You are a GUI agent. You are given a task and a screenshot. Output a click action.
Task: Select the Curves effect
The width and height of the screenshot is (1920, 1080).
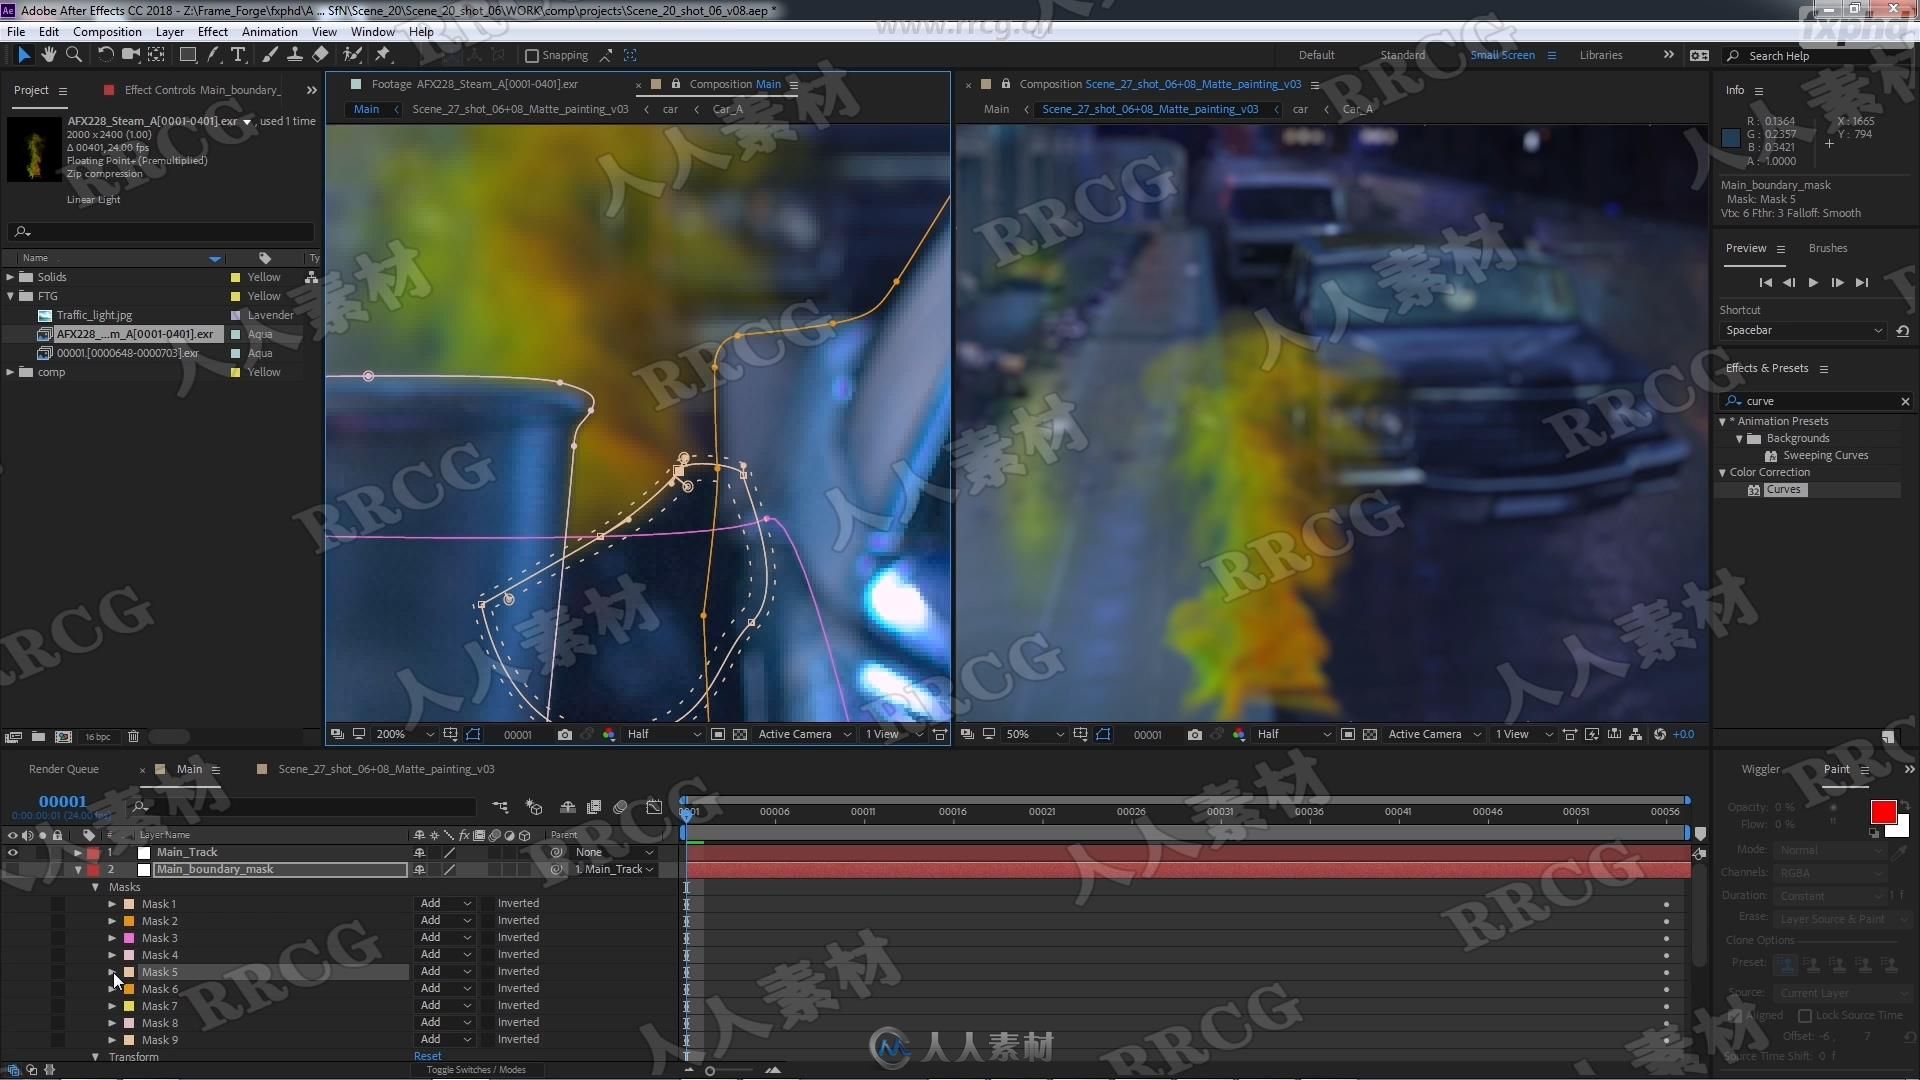click(x=1782, y=490)
